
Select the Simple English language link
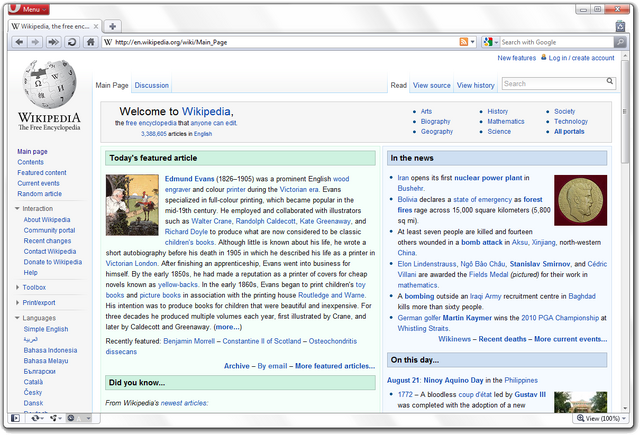[x=46, y=329]
